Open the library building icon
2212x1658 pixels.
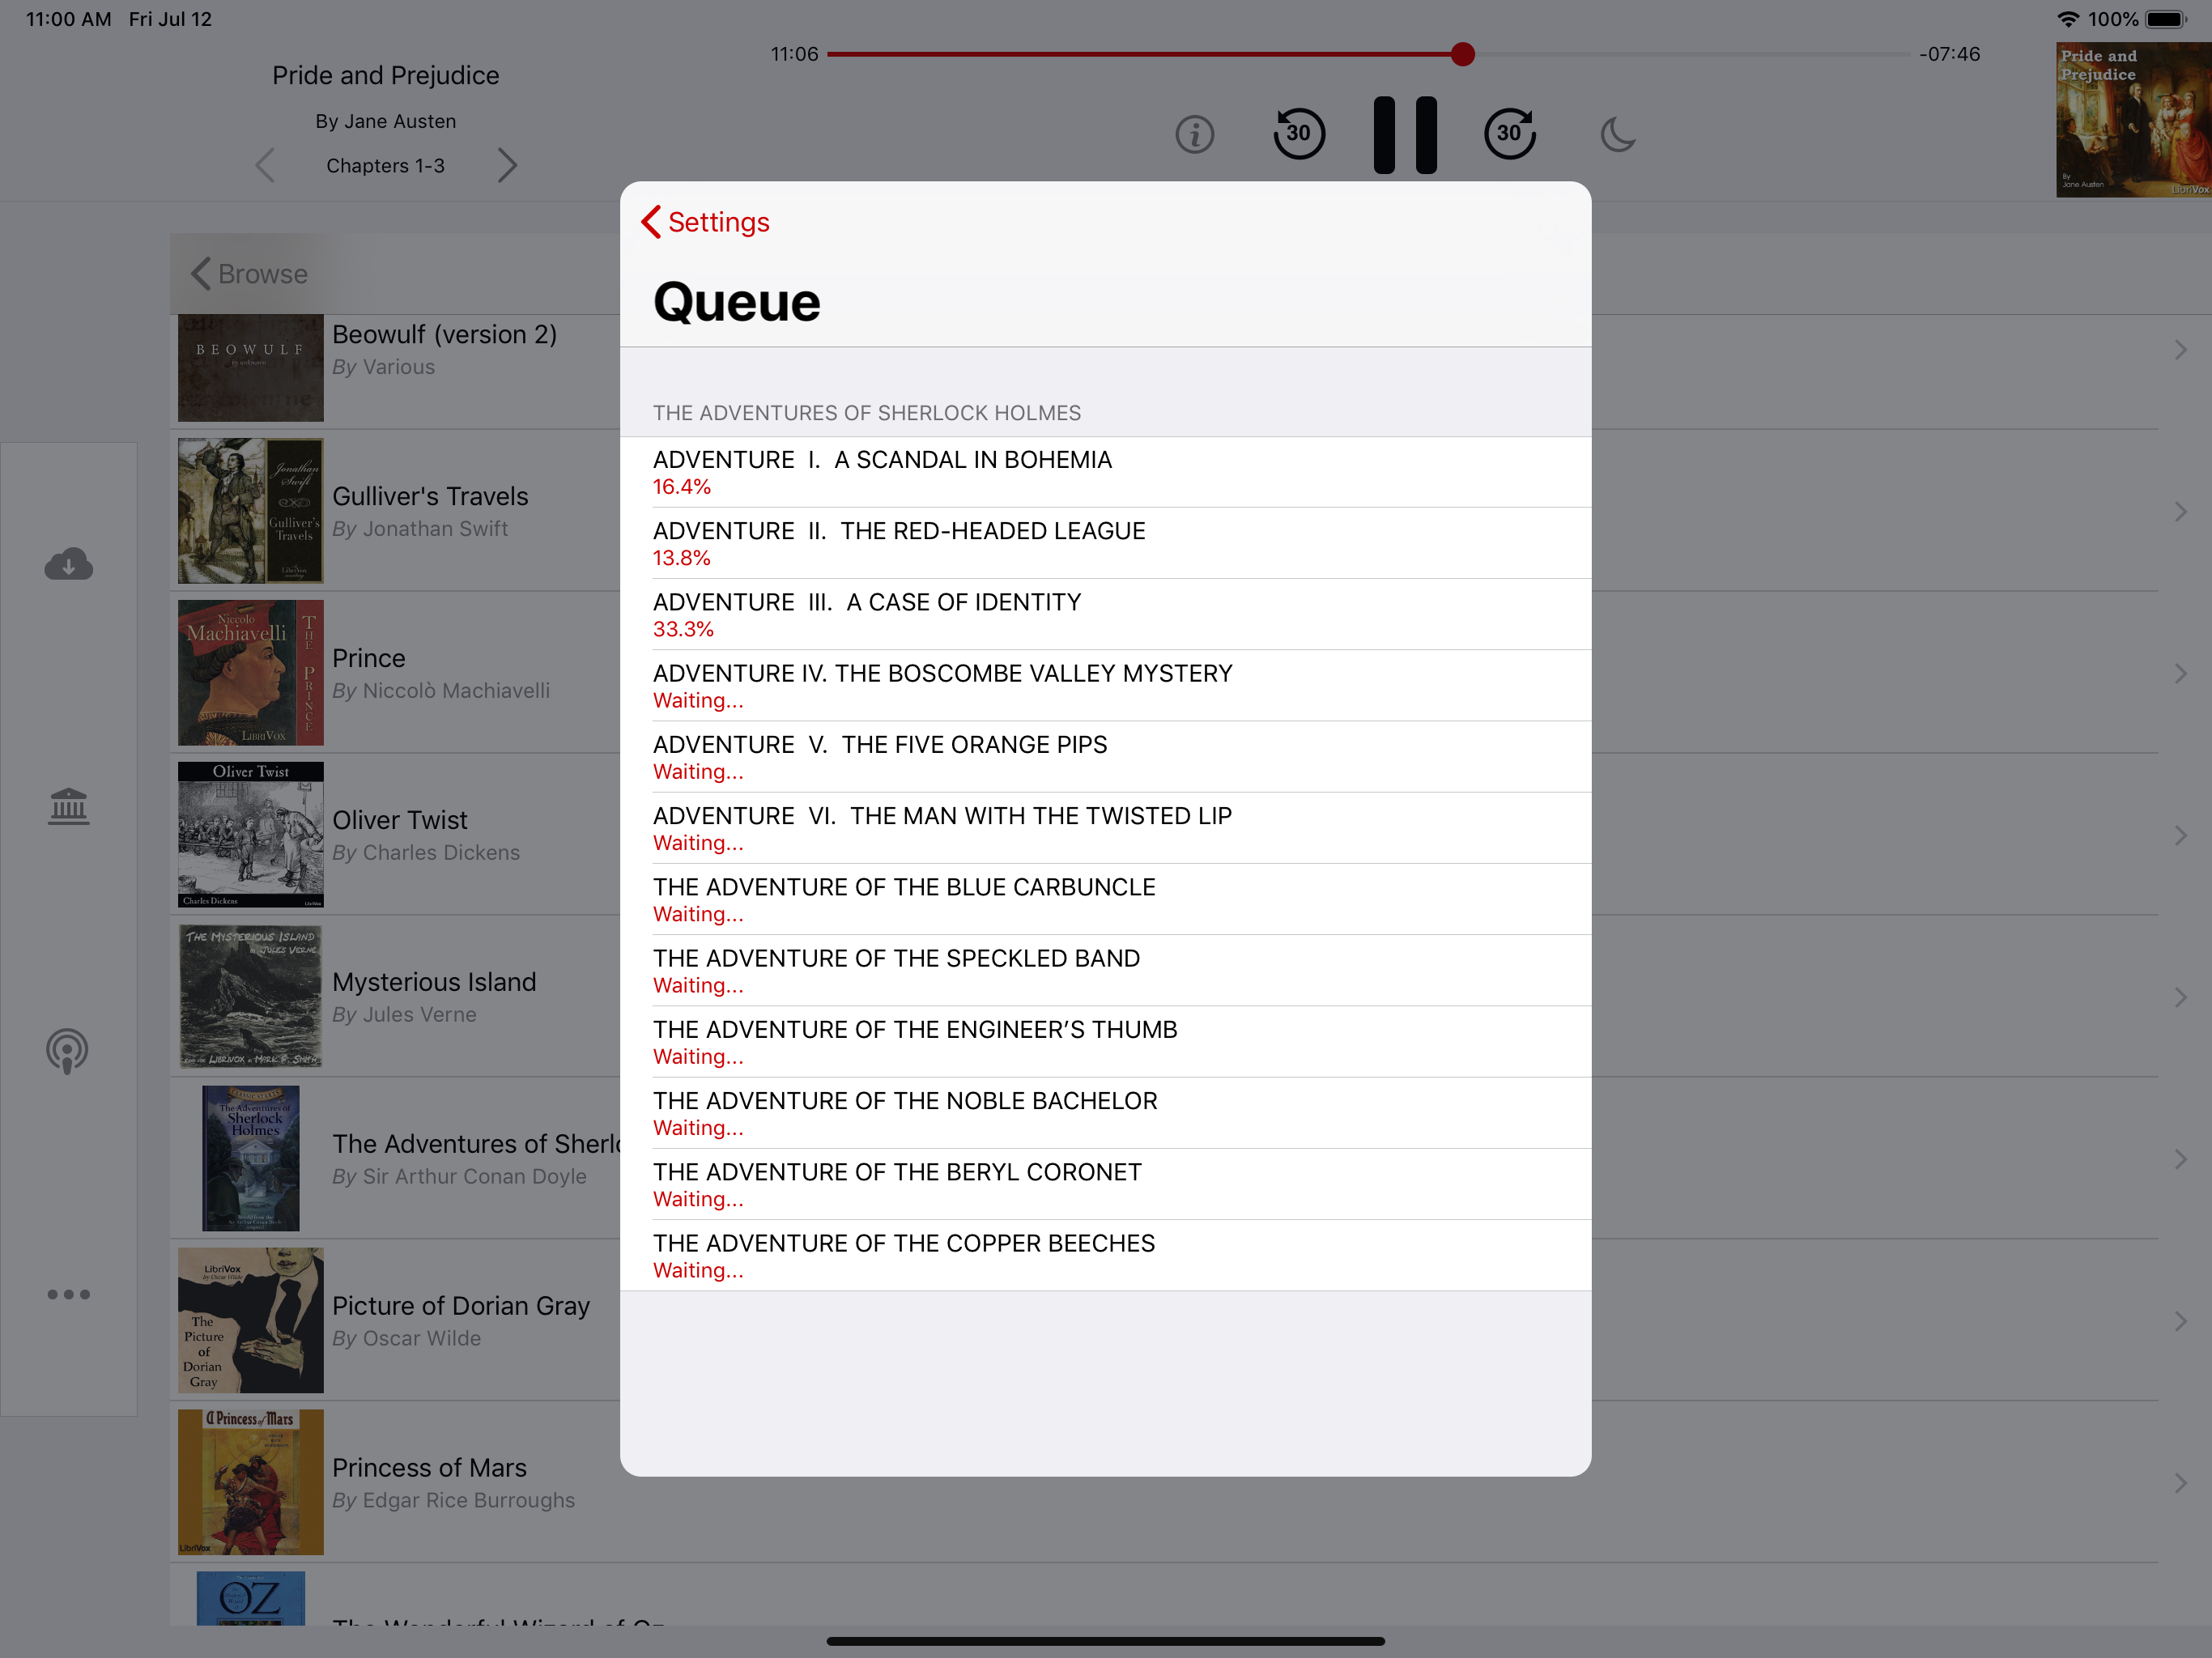pyautogui.click(x=68, y=806)
